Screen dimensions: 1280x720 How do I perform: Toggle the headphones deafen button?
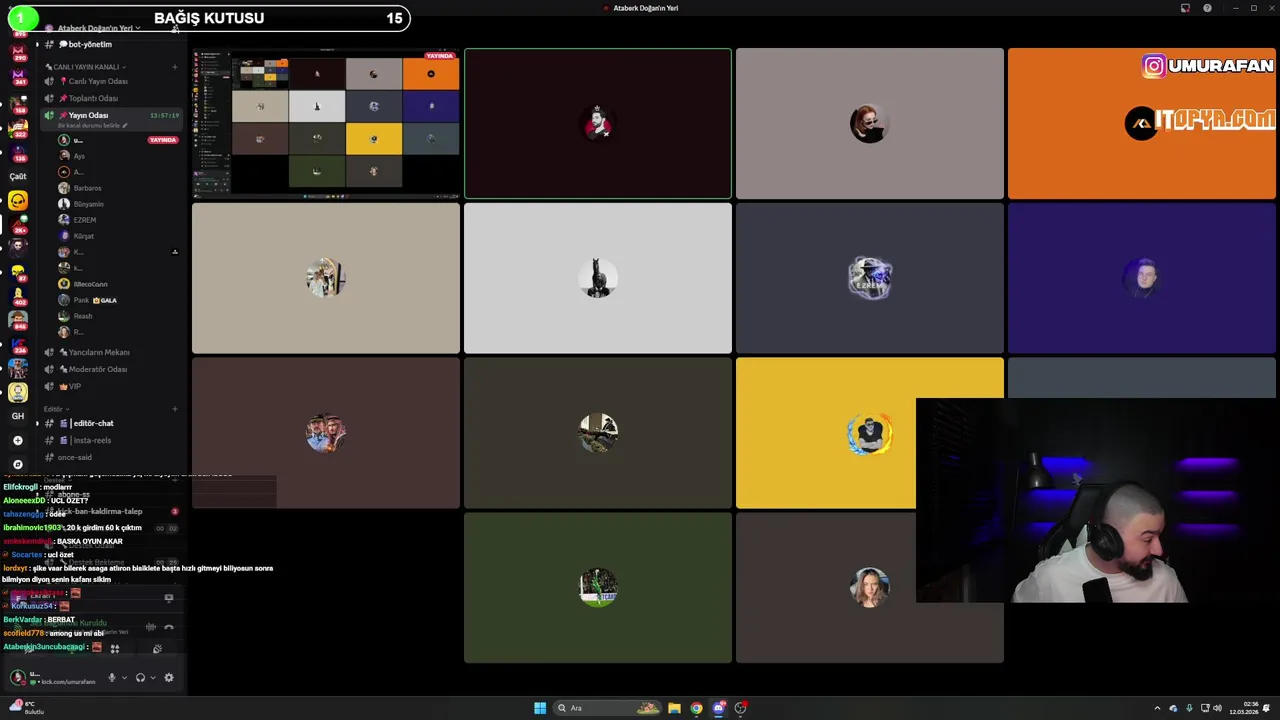coord(140,678)
